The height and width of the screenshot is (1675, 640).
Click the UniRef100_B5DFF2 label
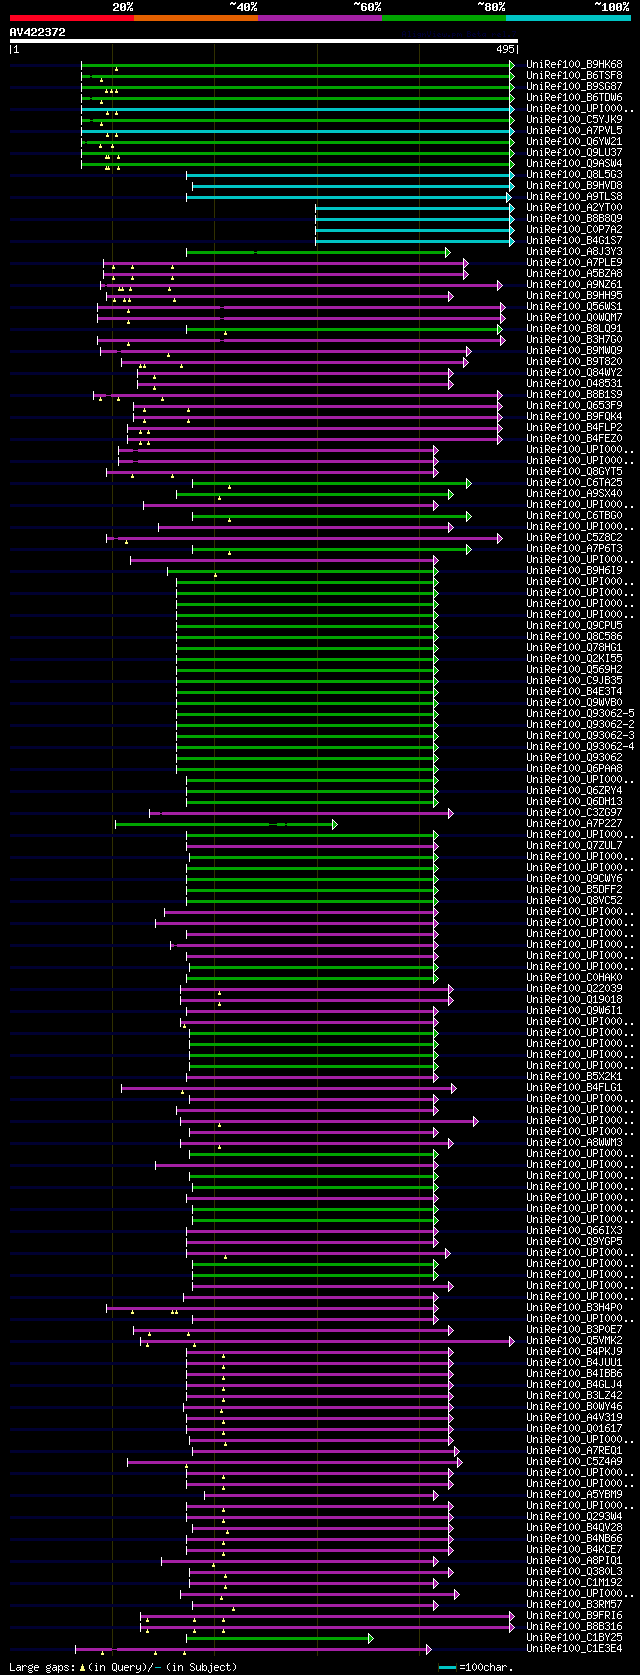coord(574,890)
